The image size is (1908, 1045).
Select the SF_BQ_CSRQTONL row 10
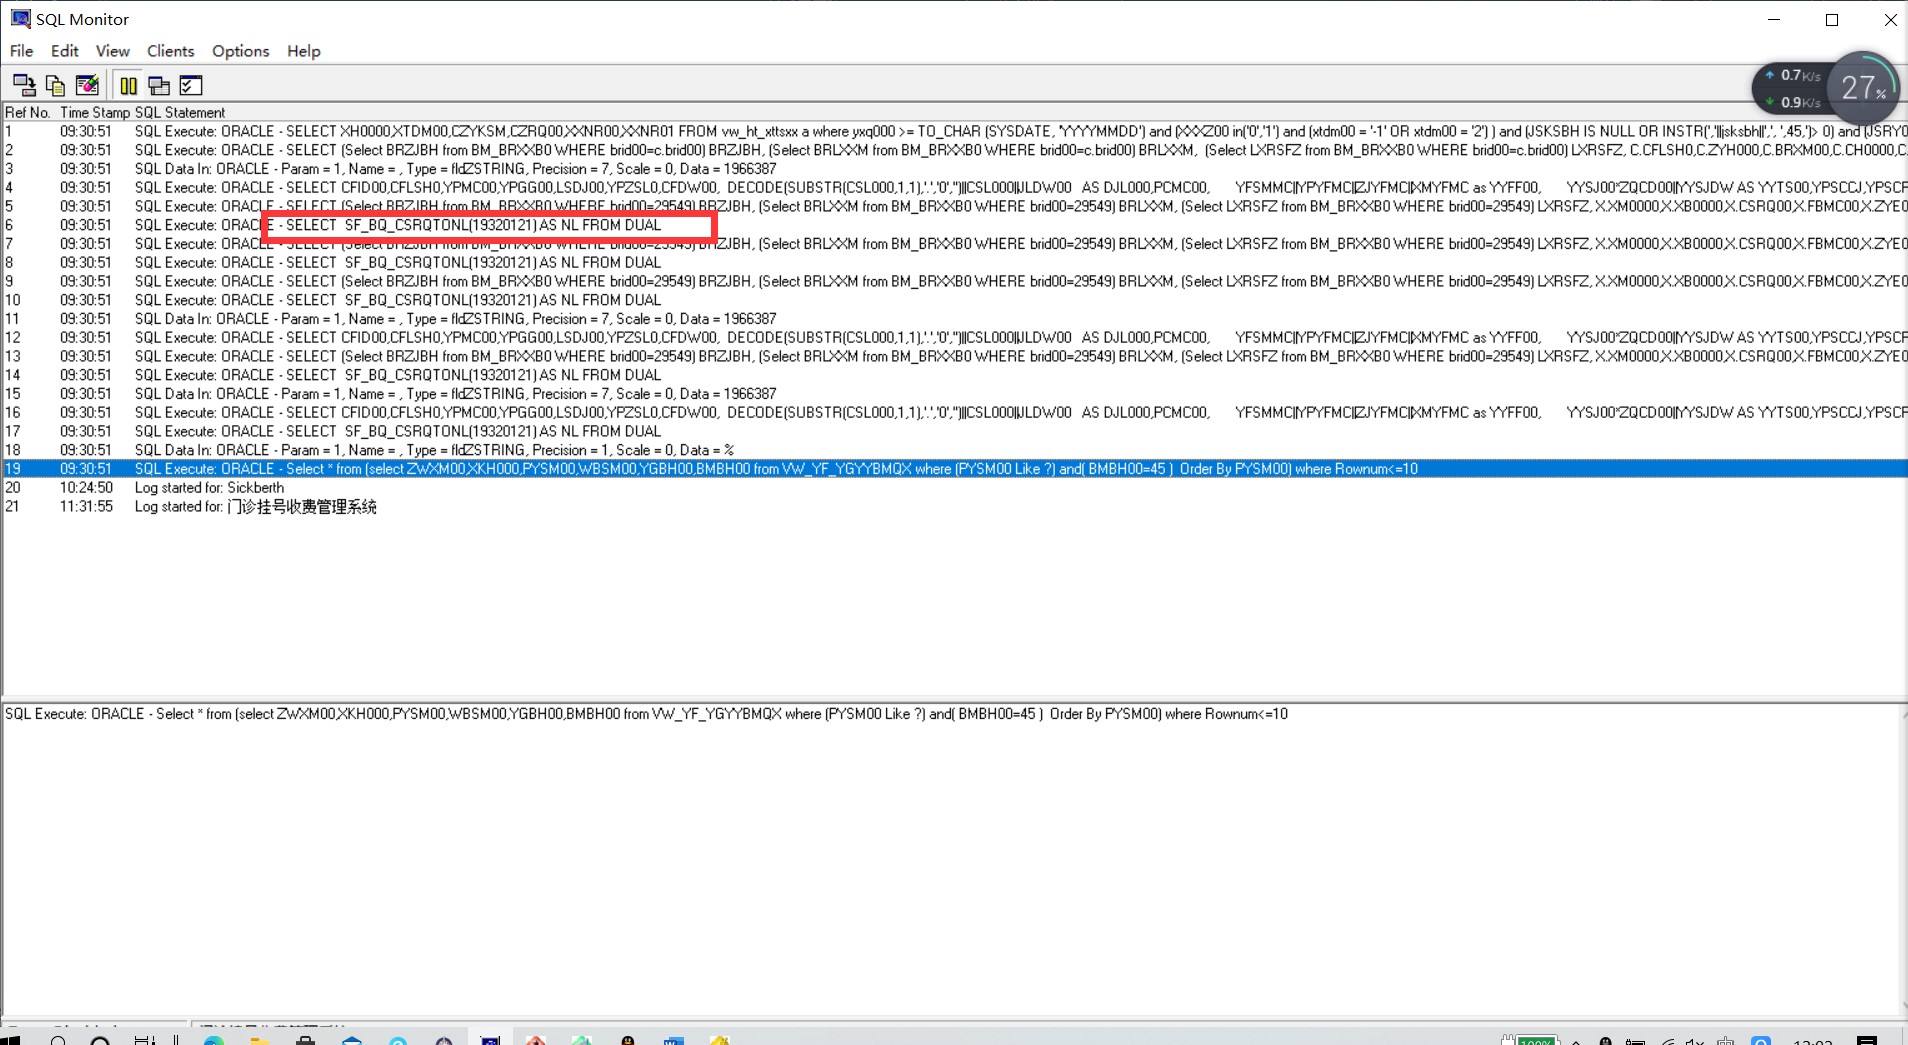[x=955, y=300]
